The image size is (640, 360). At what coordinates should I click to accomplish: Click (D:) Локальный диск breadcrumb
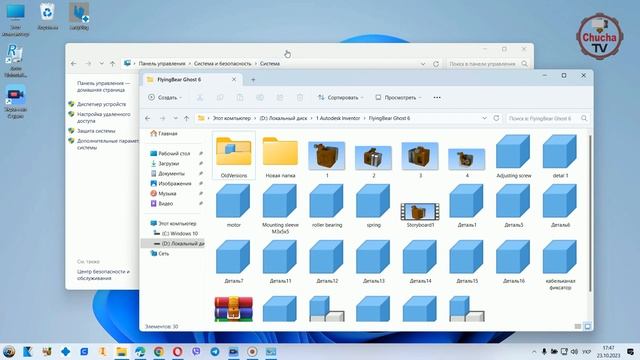283,118
